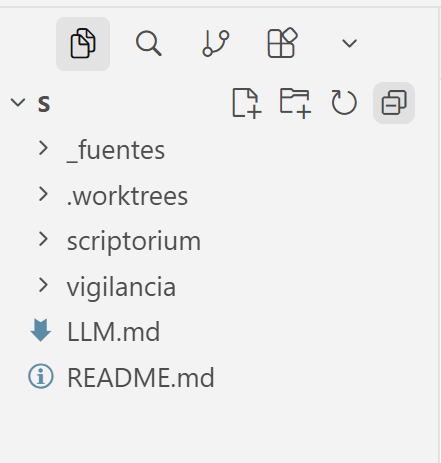Refresh the explorer tree

click(344, 103)
